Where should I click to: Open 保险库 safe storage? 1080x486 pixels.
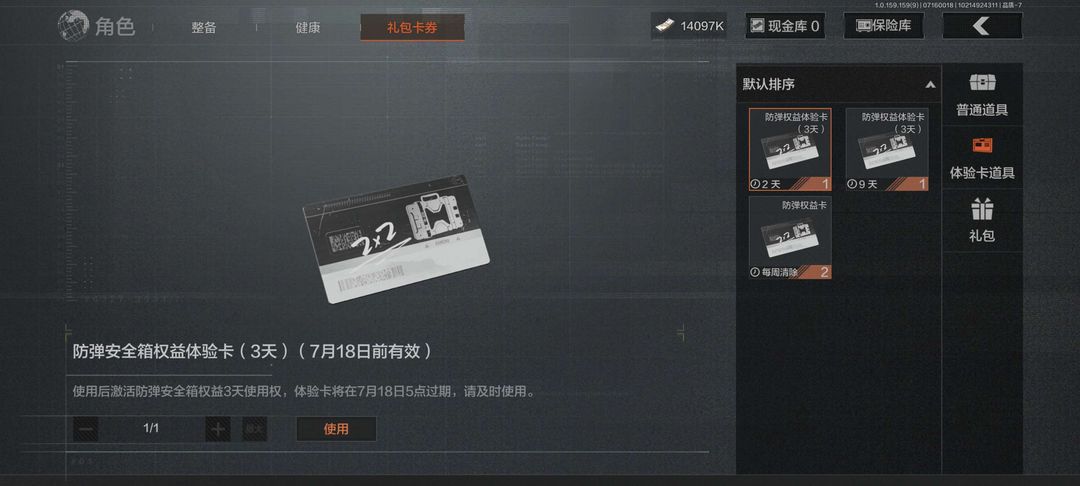click(x=884, y=26)
